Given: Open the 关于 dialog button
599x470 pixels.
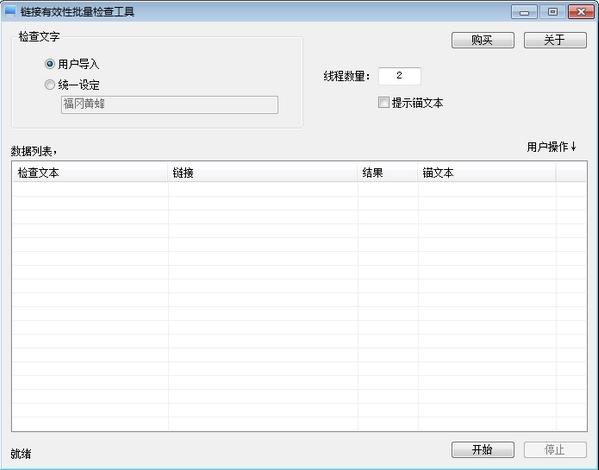Looking at the screenshot, I should coord(555,40).
